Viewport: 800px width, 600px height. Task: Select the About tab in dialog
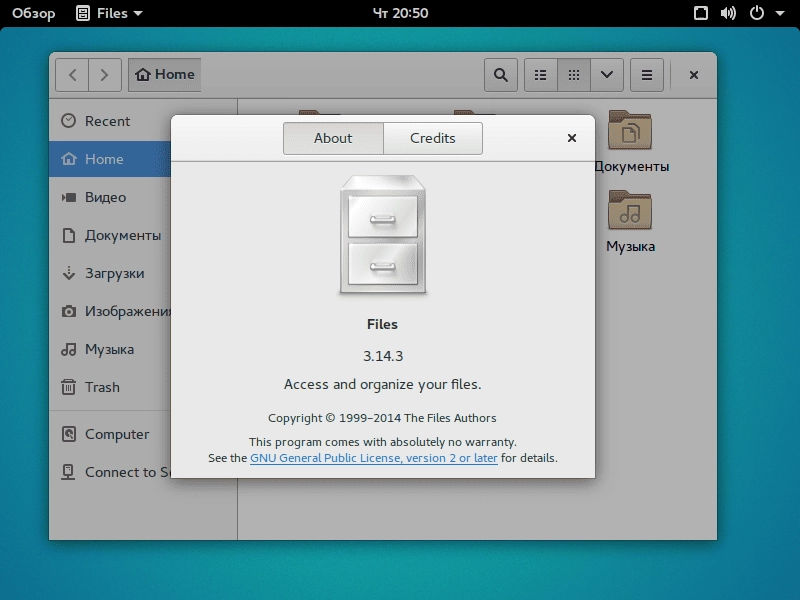tap(333, 138)
